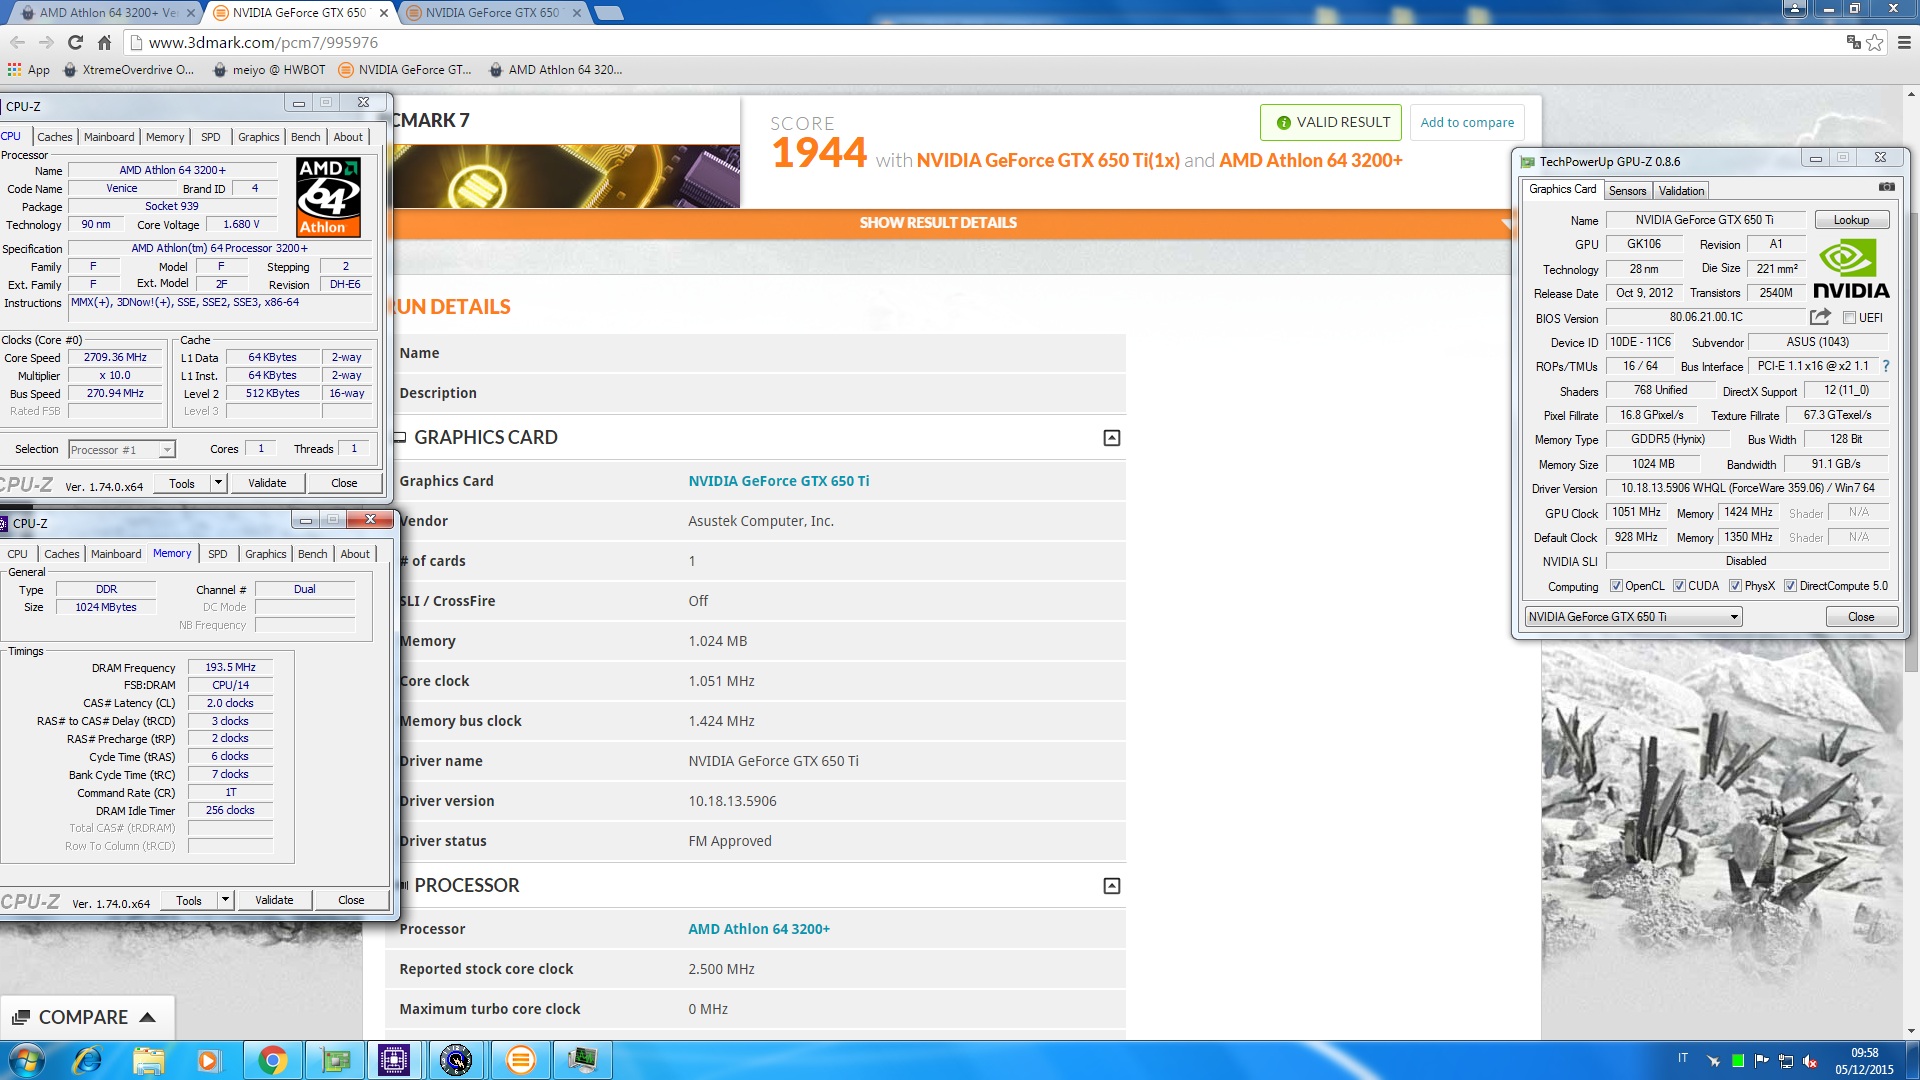Viewport: 1920px width, 1080px height.
Task: Switch to Mainboard tab in top CPU-Z
Action: coord(109,137)
